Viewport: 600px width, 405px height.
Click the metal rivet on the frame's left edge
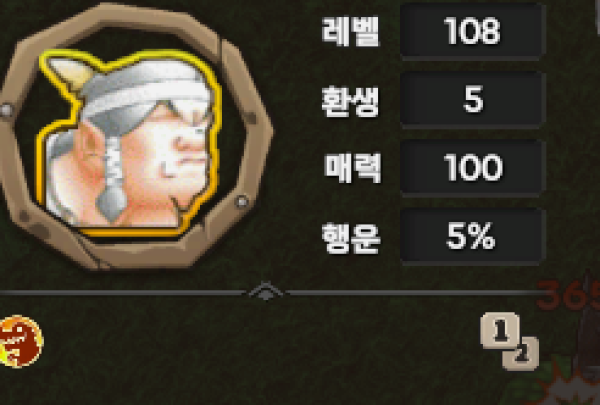click(6, 111)
